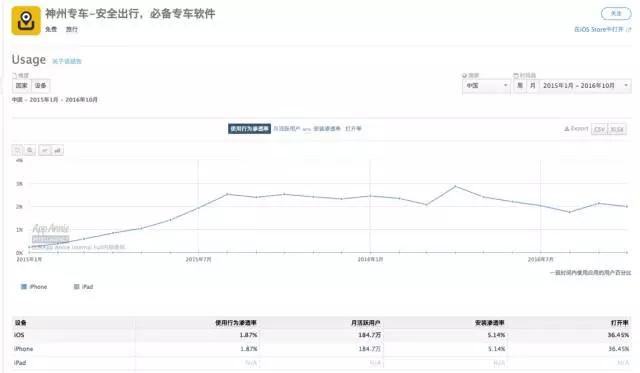Export data as XLSX
Viewport: 640px width, 373px height.
(x=617, y=129)
